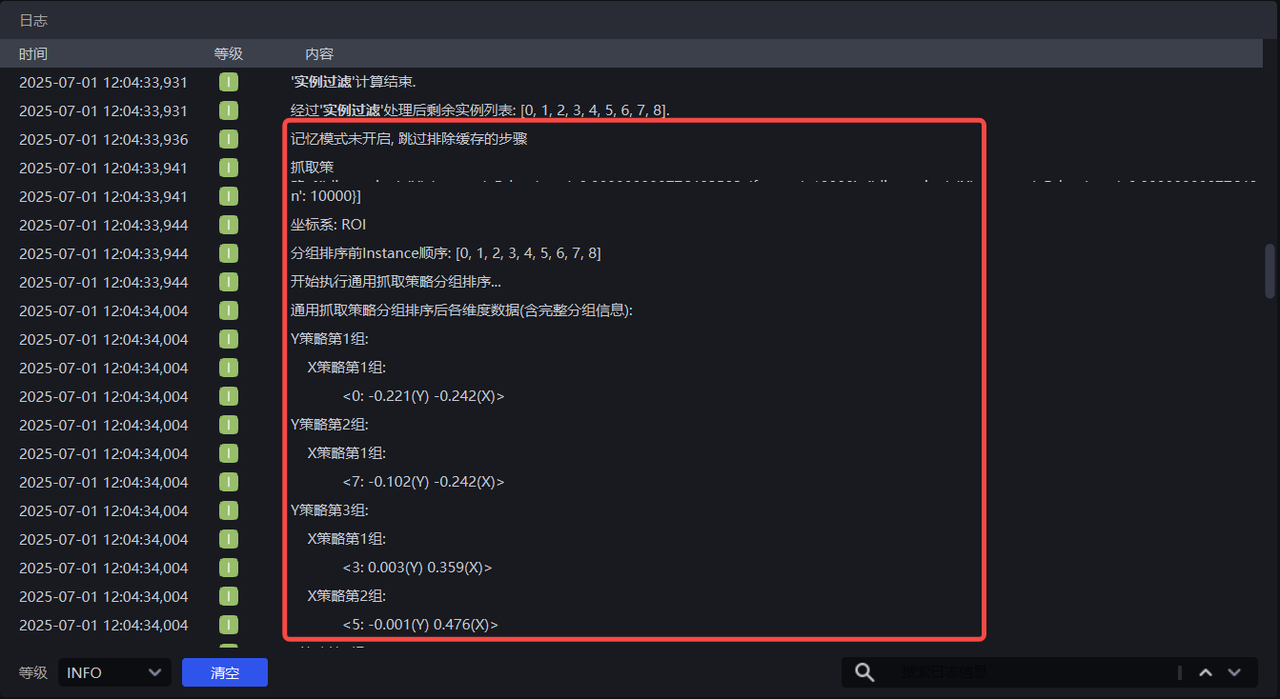Click INFO level icon on '坐标系: ROI' row

coord(229,225)
